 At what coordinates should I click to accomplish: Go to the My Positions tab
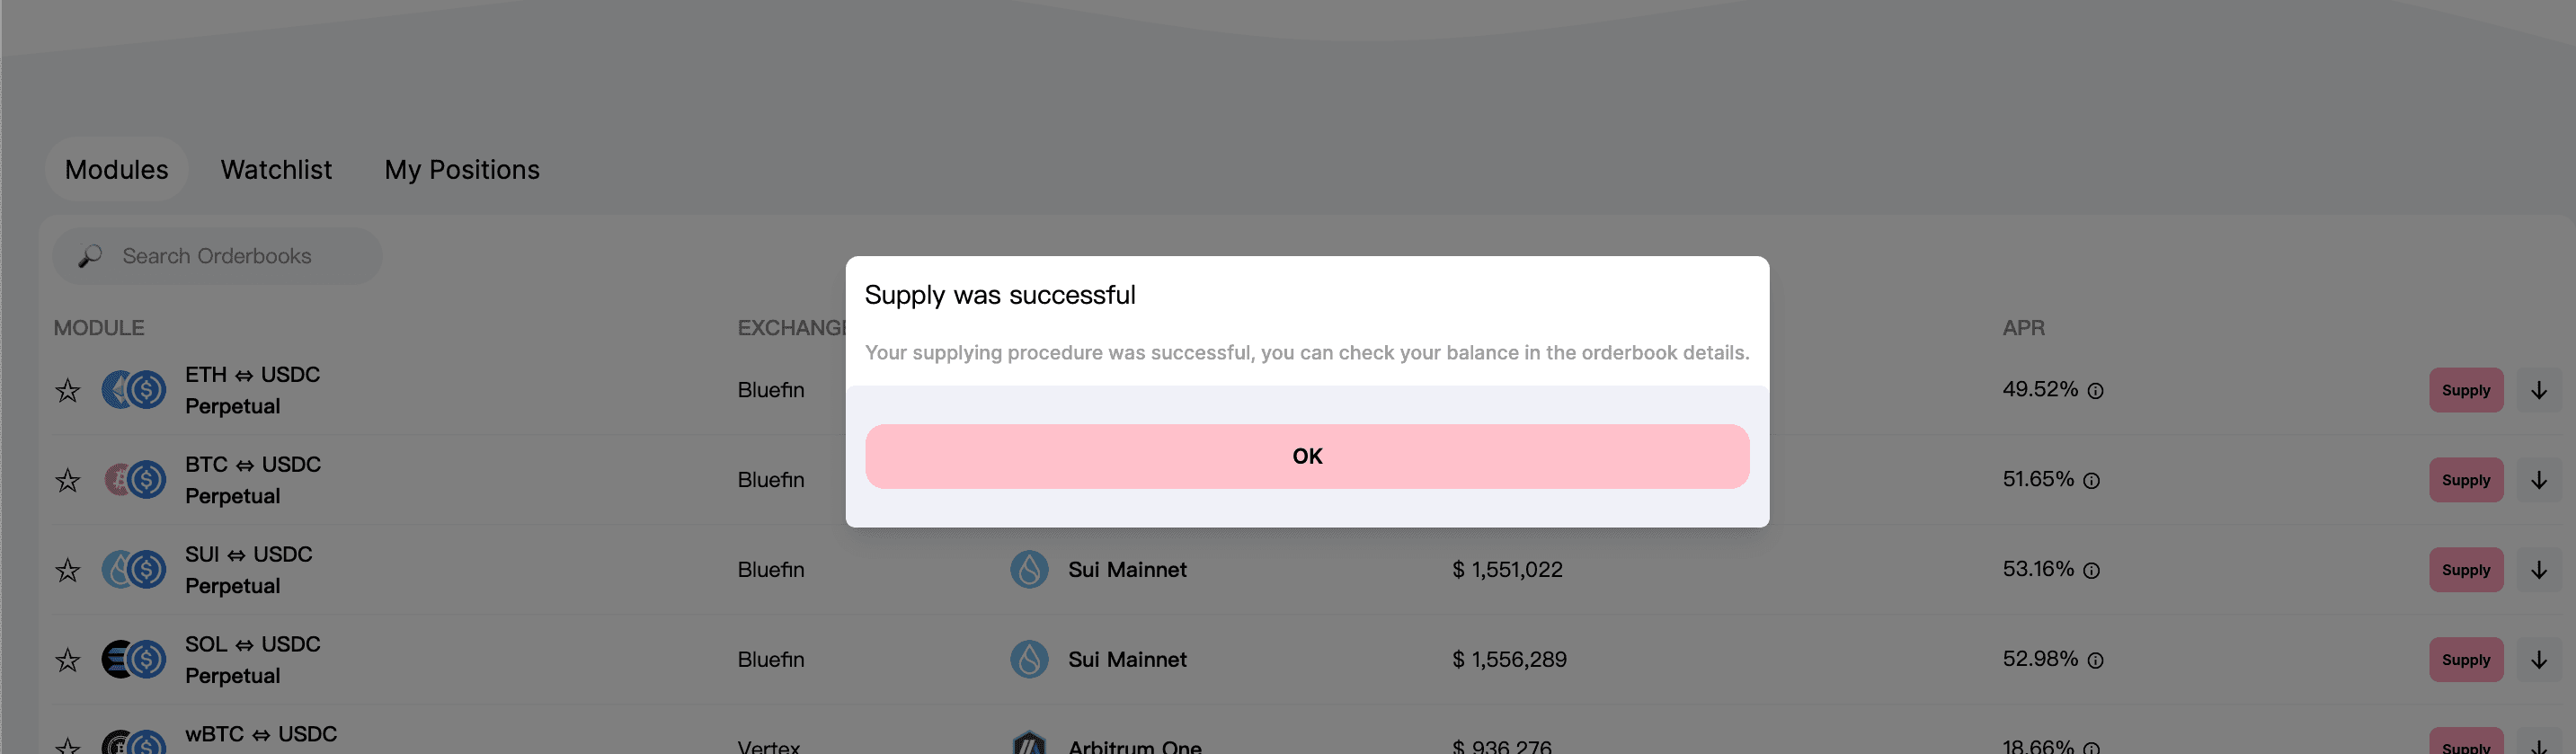click(x=462, y=170)
